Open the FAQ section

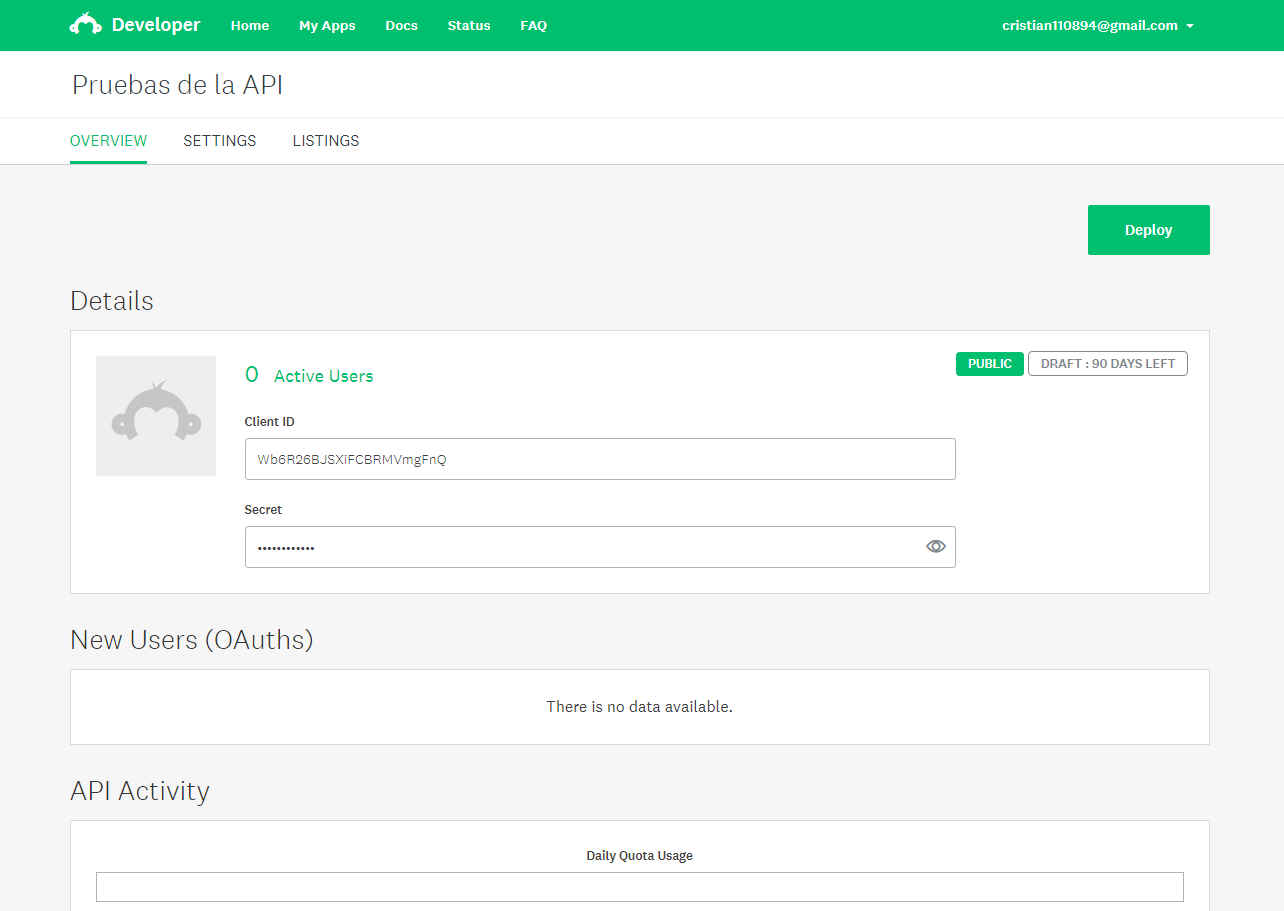click(533, 25)
